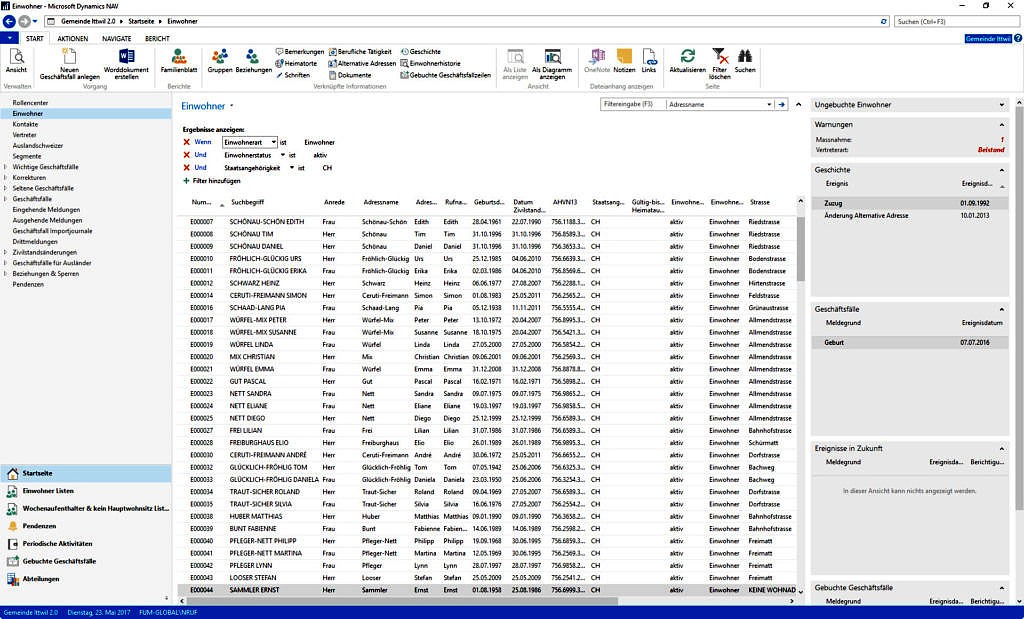Click the Beistand warning value
Screen dimensions: 1024x619
991,150
